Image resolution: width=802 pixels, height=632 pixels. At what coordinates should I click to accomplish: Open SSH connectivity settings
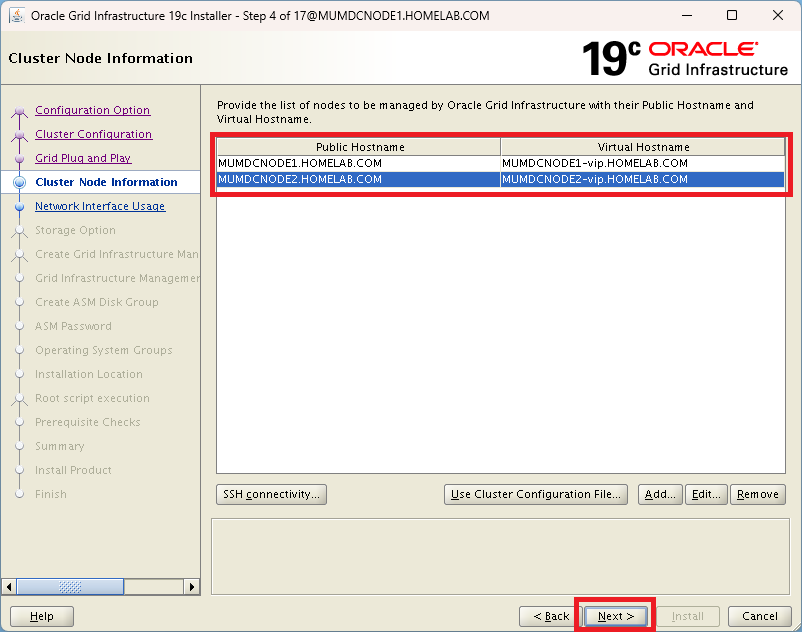pyautogui.click(x=271, y=494)
